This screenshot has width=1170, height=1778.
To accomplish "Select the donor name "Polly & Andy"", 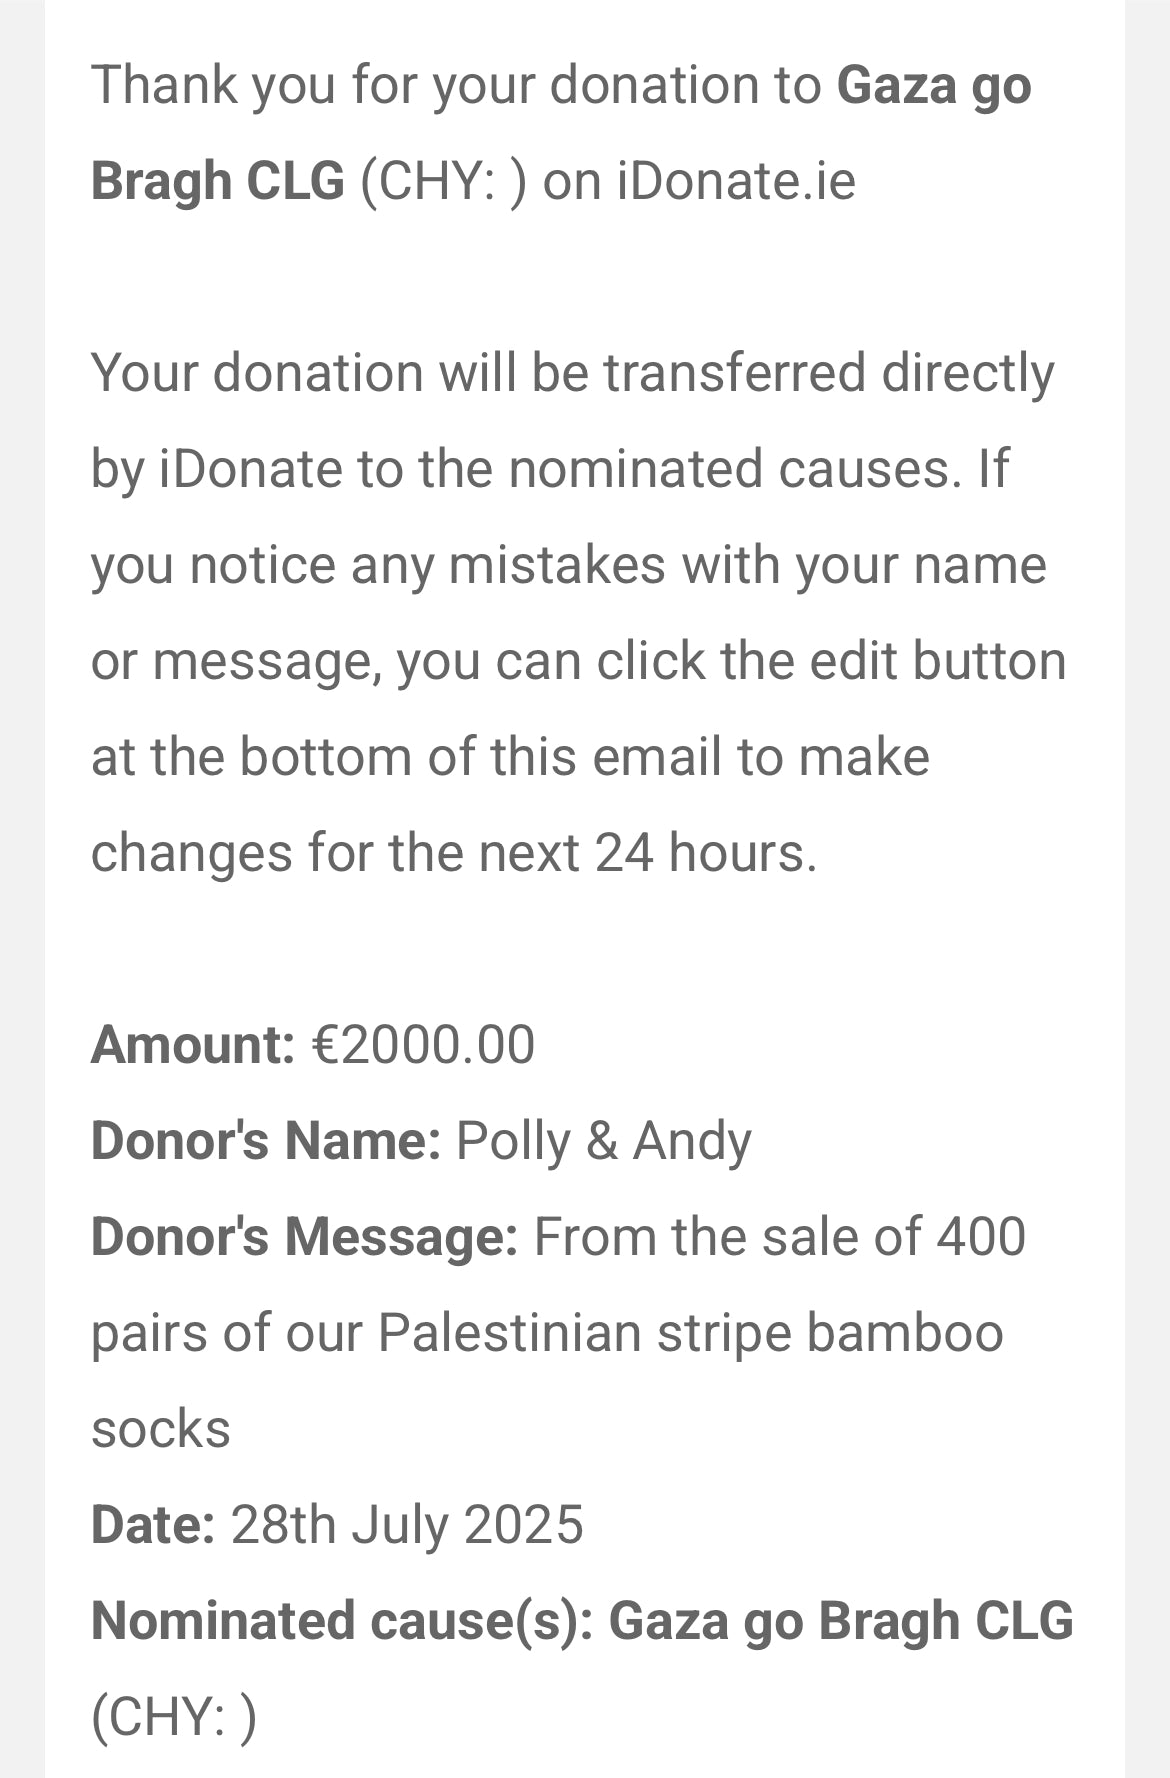I will click(603, 1141).
